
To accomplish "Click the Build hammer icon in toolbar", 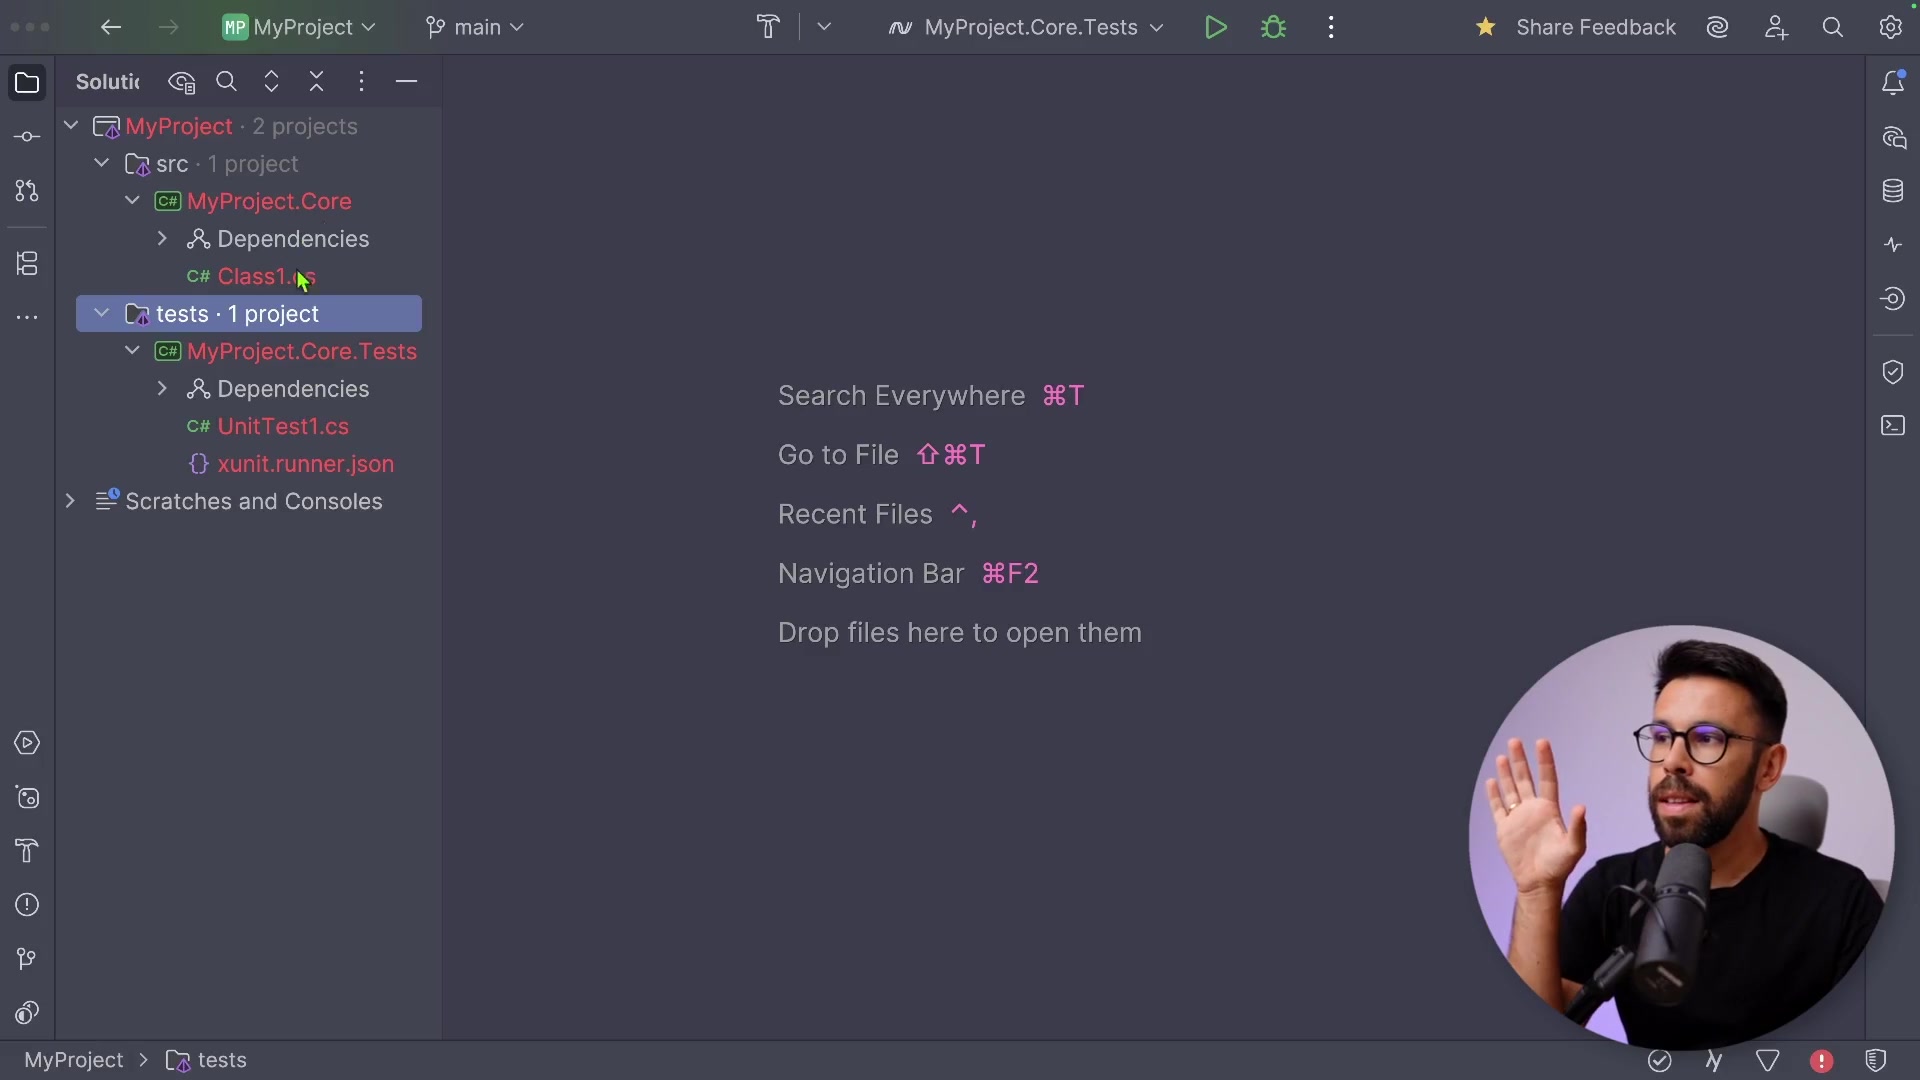I will pos(768,28).
